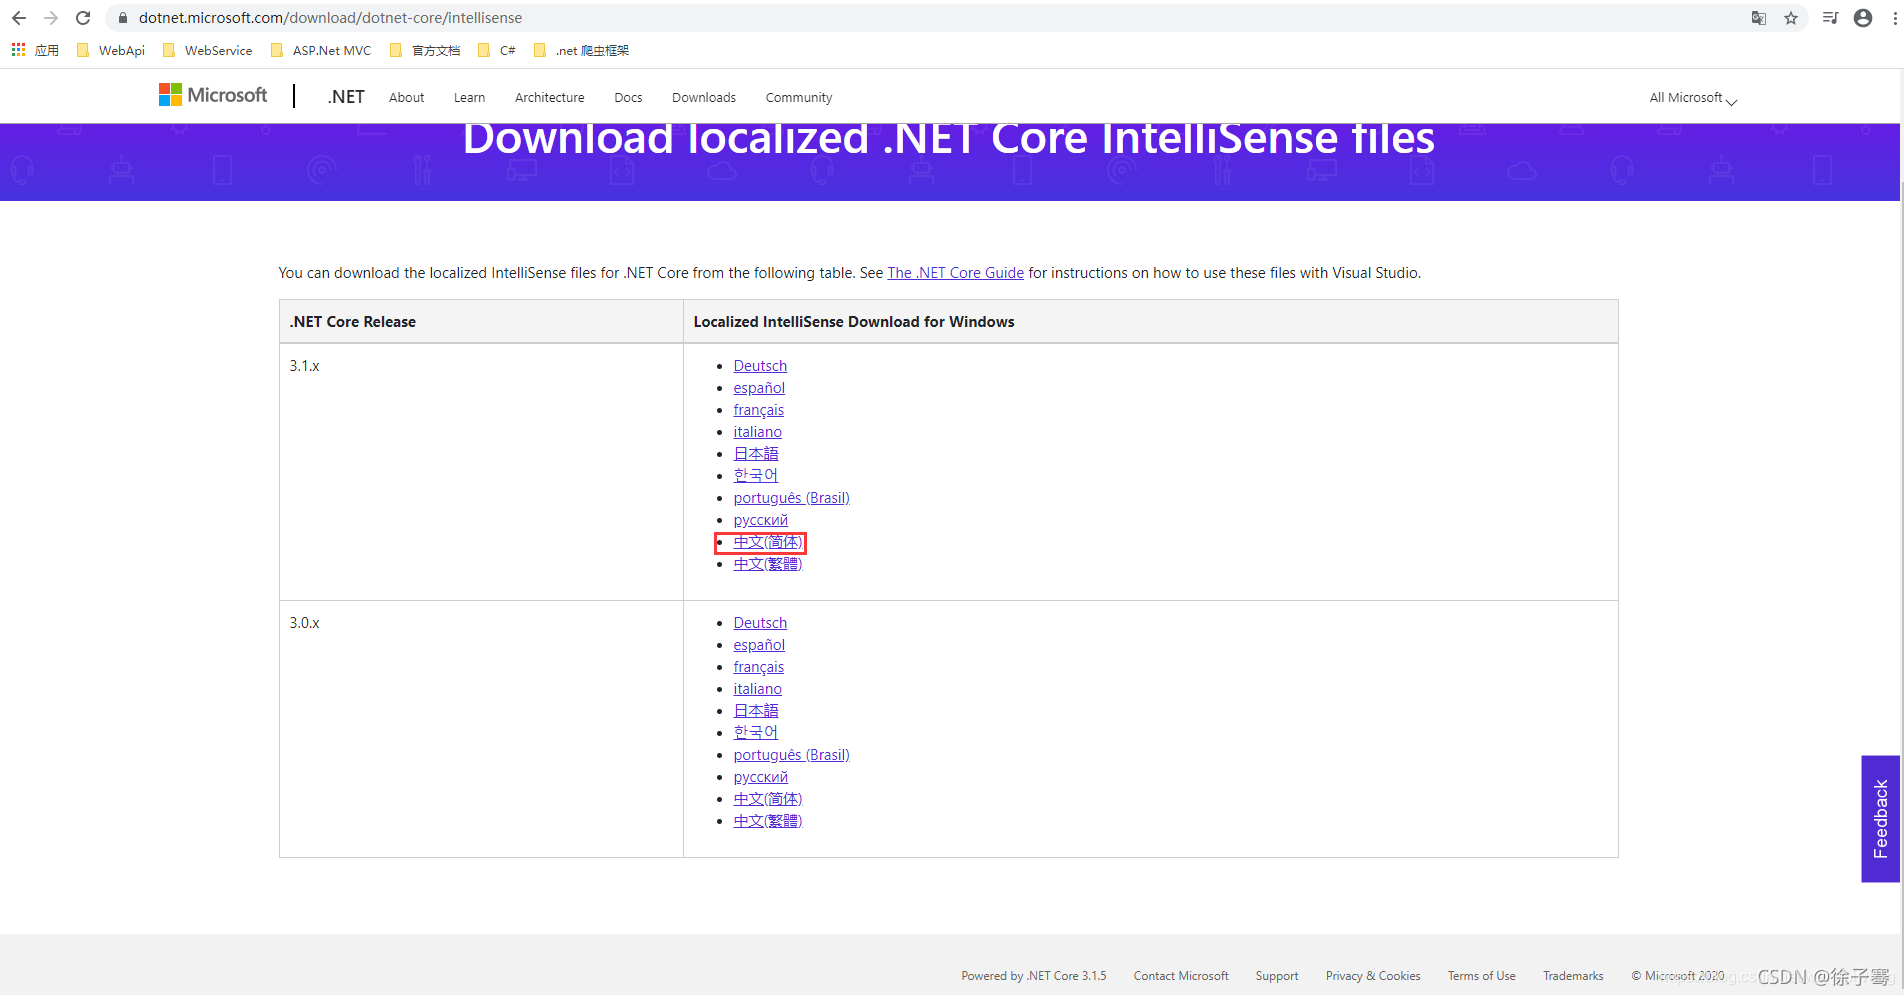Screen dimensions: 1904x995
Task: Download 3.1.x português (Brasil) IntelliSense
Action: coord(791,498)
